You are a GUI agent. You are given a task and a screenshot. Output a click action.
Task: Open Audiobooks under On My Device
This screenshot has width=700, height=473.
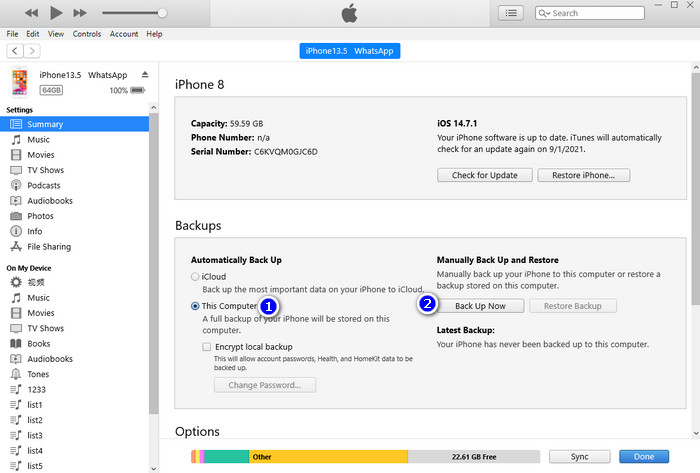pos(74,359)
